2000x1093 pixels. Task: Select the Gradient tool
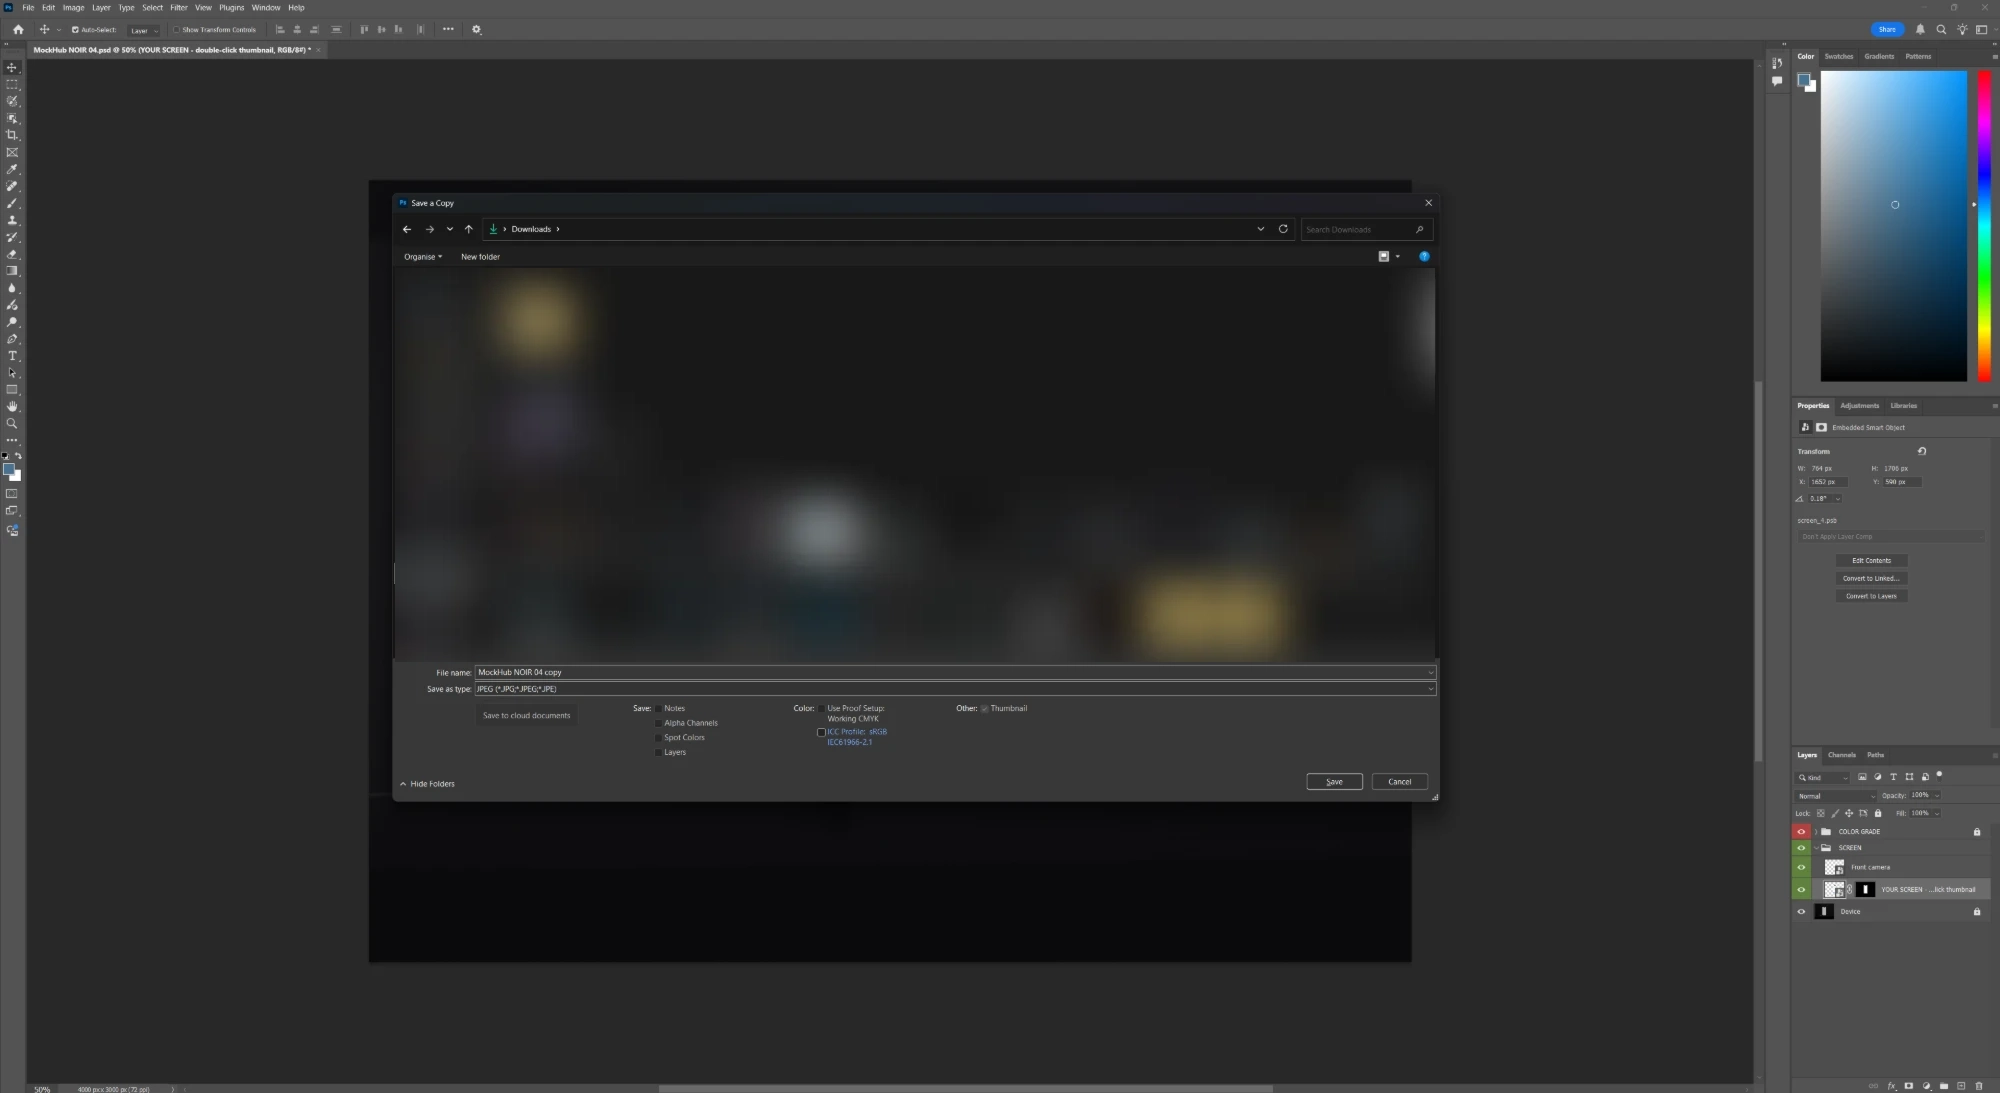[x=12, y=271]
